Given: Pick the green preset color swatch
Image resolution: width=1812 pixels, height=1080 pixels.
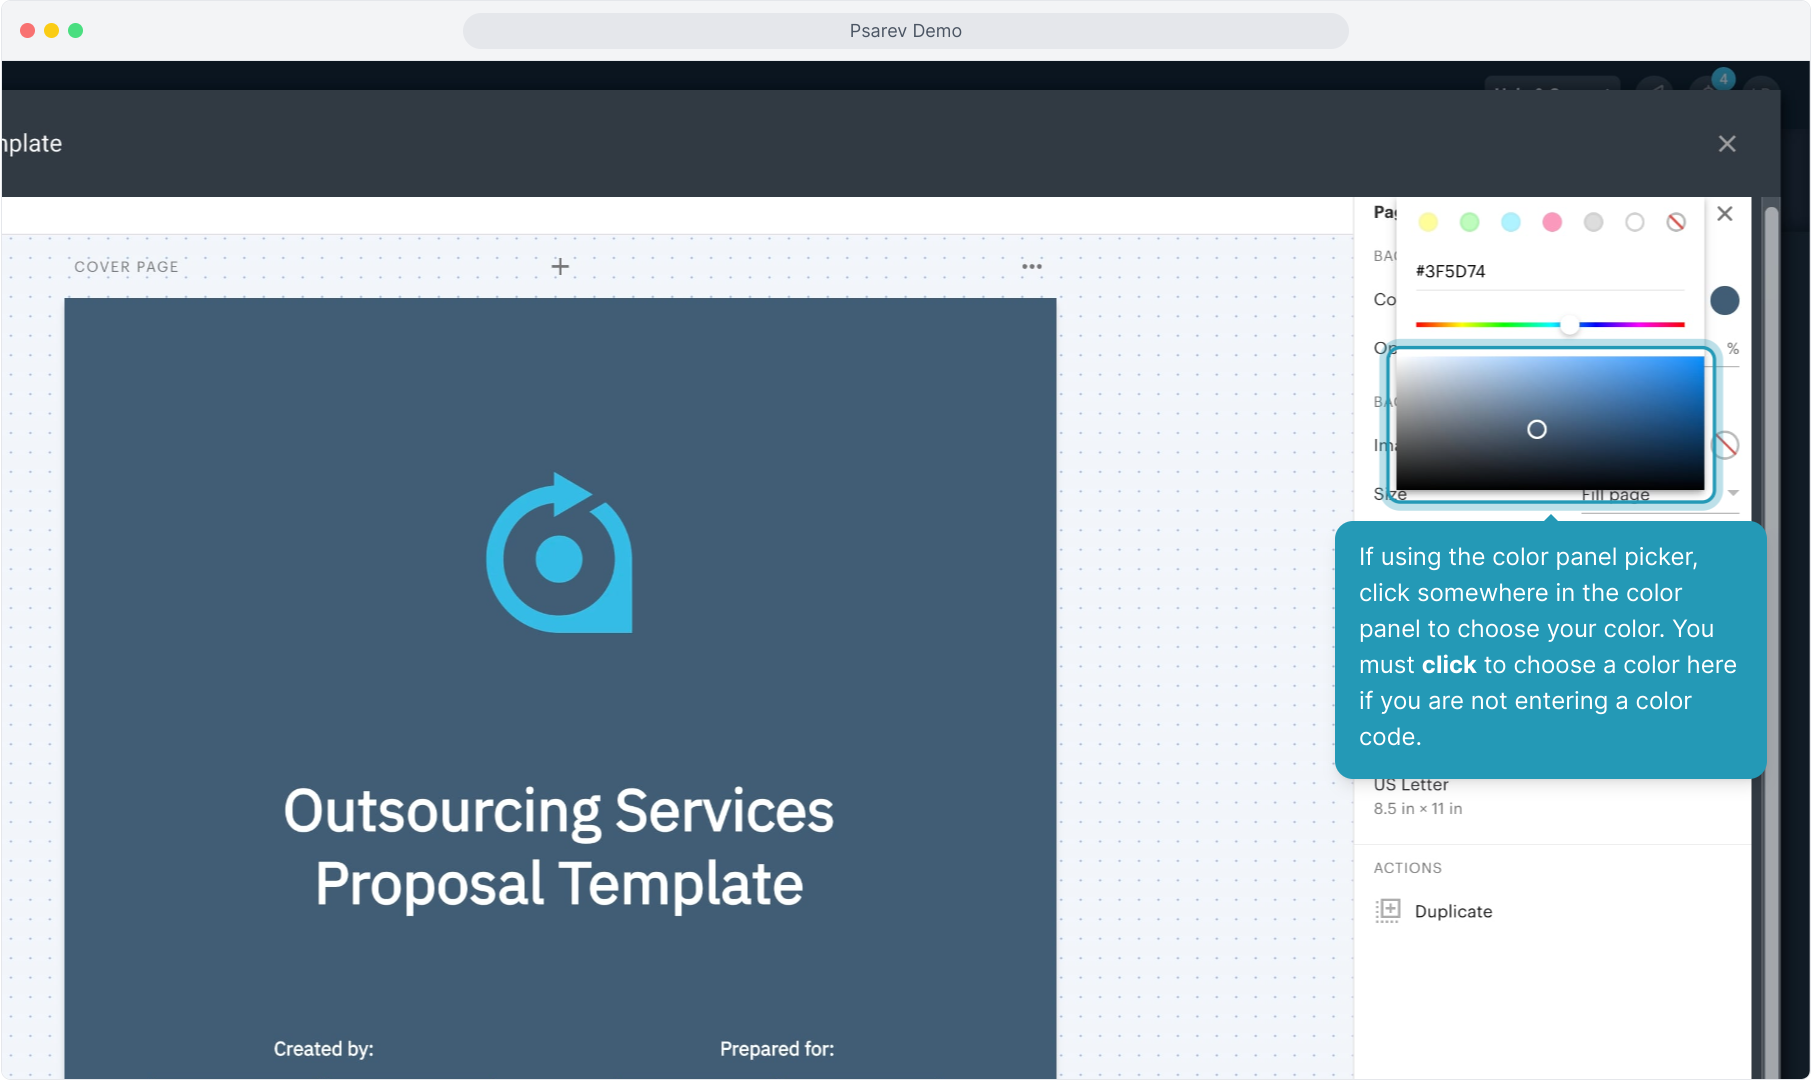Looking at the screenshot, I should (1469, 222).
